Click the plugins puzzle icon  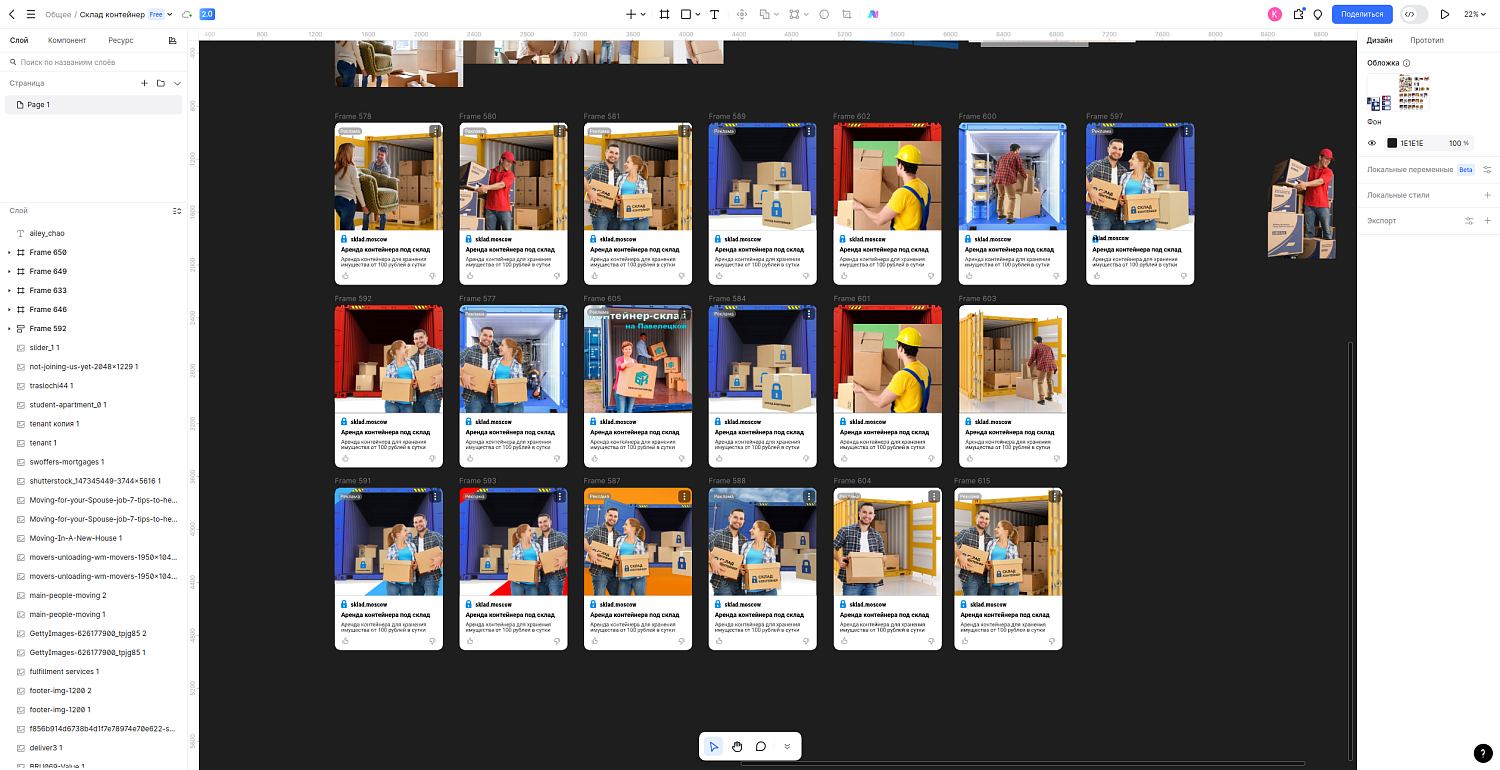[1298, 14]
